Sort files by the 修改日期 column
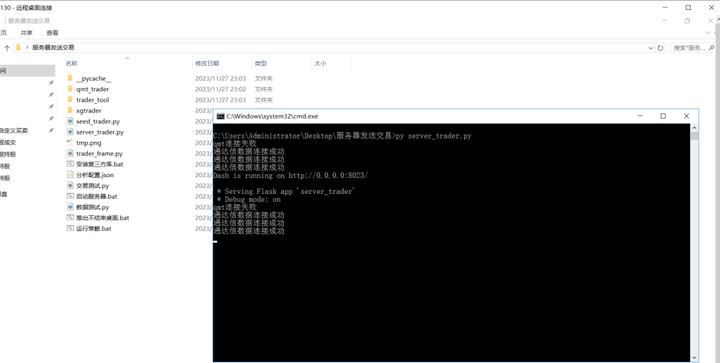 click(207, 63)
